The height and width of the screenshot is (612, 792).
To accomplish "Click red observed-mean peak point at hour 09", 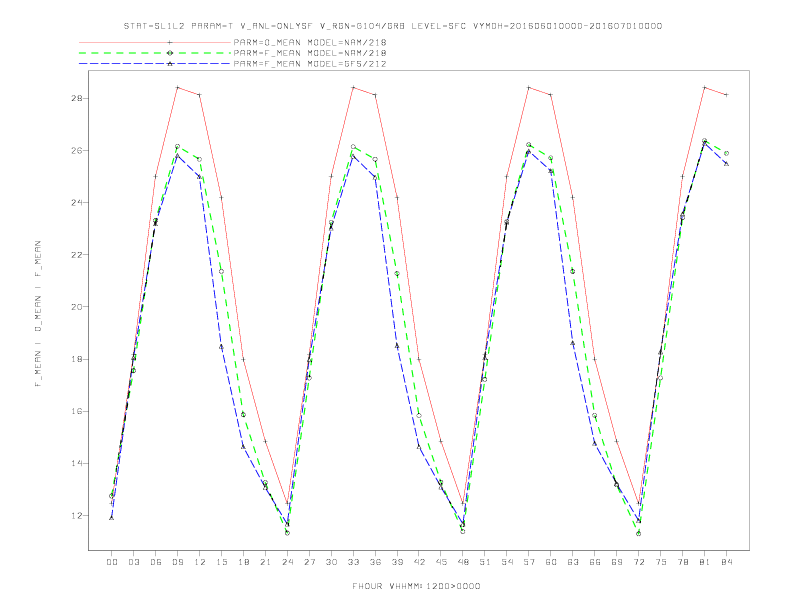I will click(x=177, y=87).
